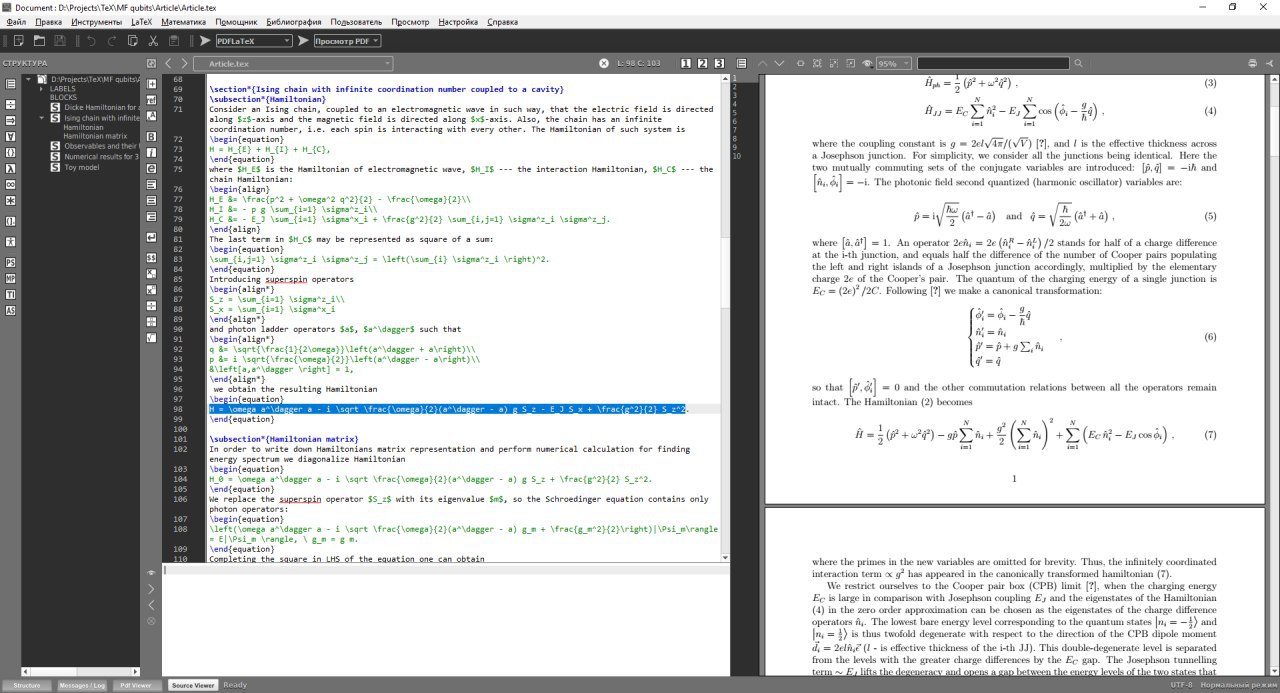Expand the LABELS tree node
The image size is (1280, 693).
coord(41,89)
